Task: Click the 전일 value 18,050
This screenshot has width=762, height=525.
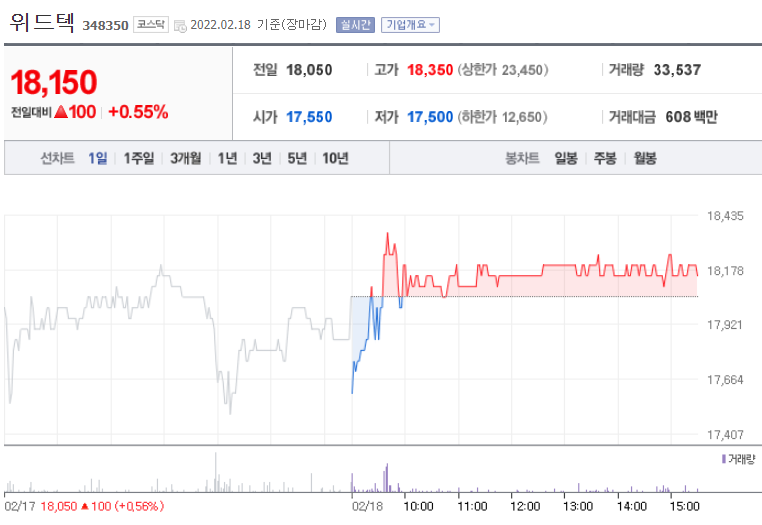Action: coord(309,70)
